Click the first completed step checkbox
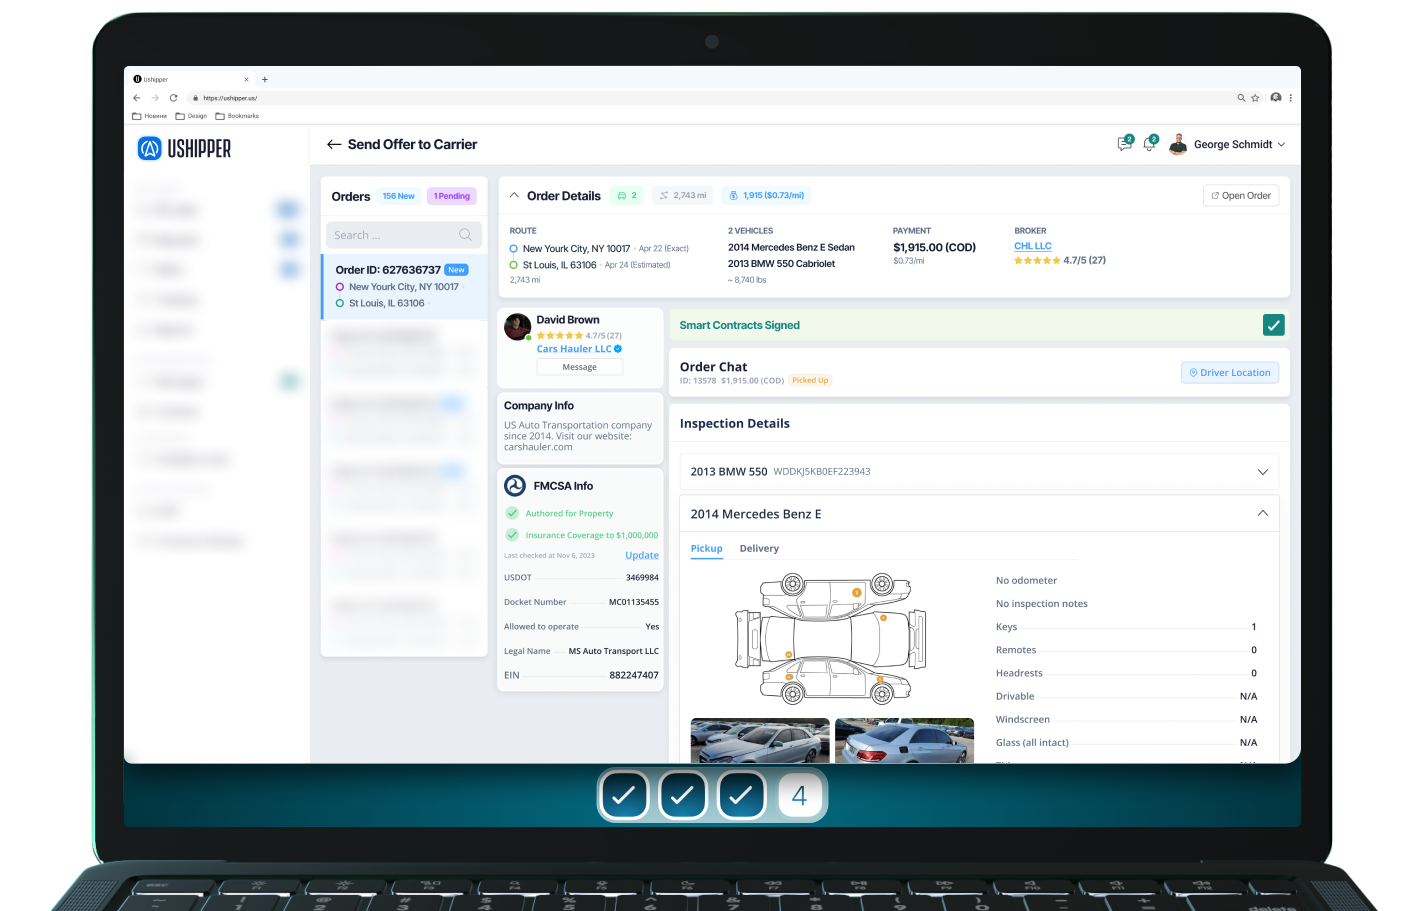The image size is (1422, 911). [x=623, y=796]
